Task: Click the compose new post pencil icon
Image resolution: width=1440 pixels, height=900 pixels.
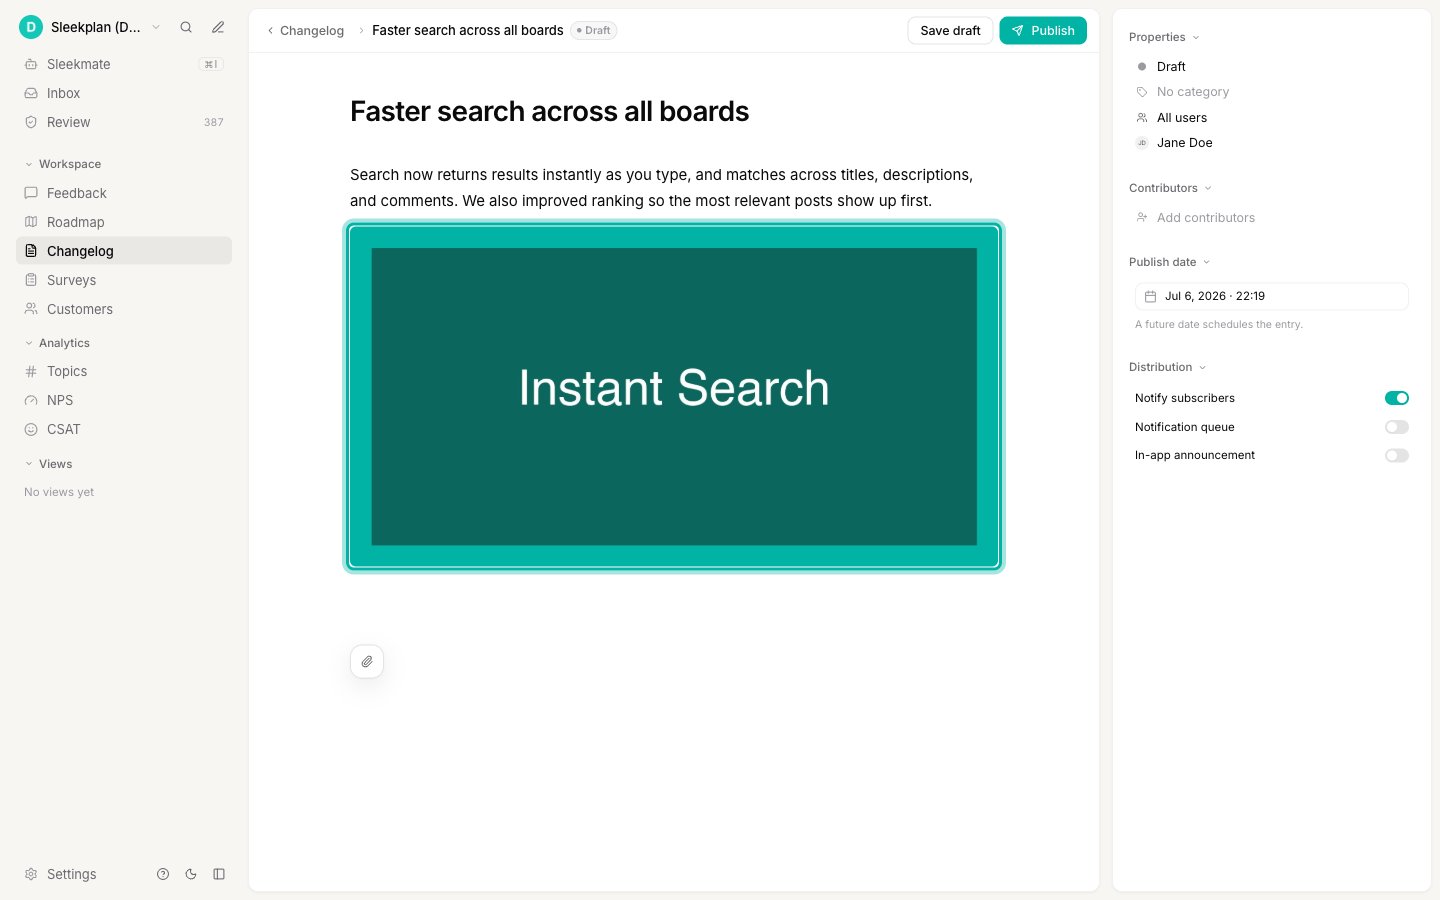Action: [218, 27]
